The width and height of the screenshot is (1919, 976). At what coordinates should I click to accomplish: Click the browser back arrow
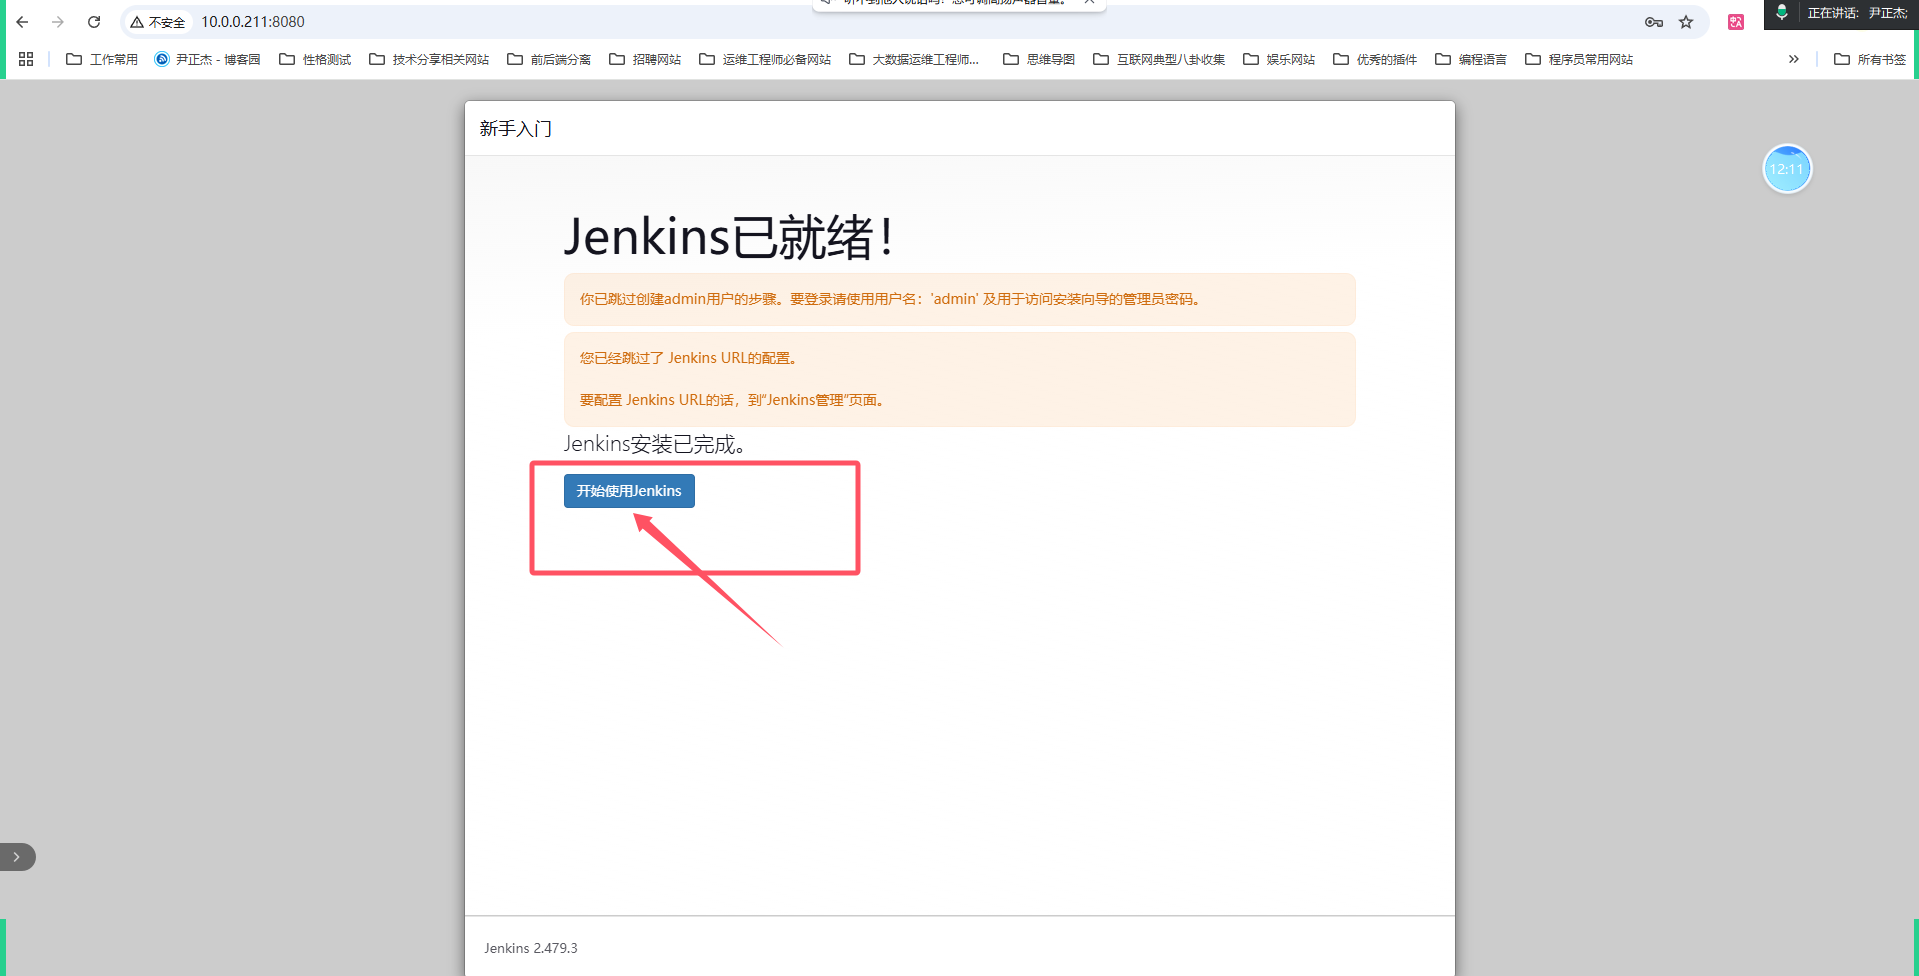22,22
